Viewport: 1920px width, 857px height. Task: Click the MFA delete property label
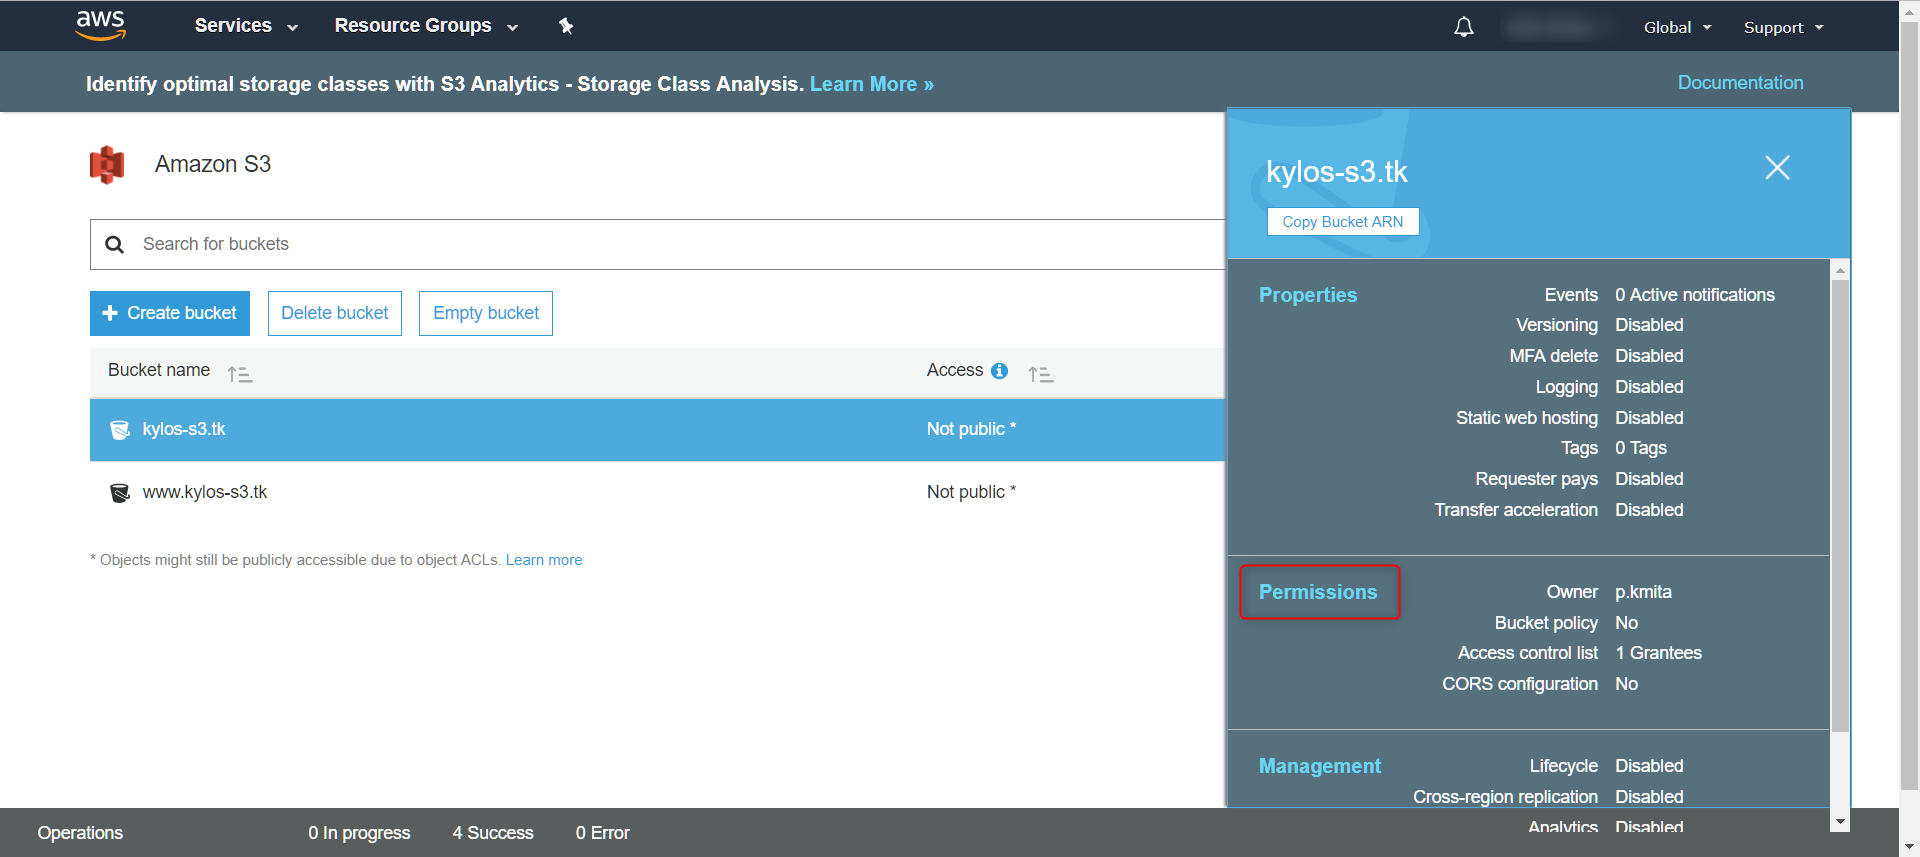(x=1554, y=356)
